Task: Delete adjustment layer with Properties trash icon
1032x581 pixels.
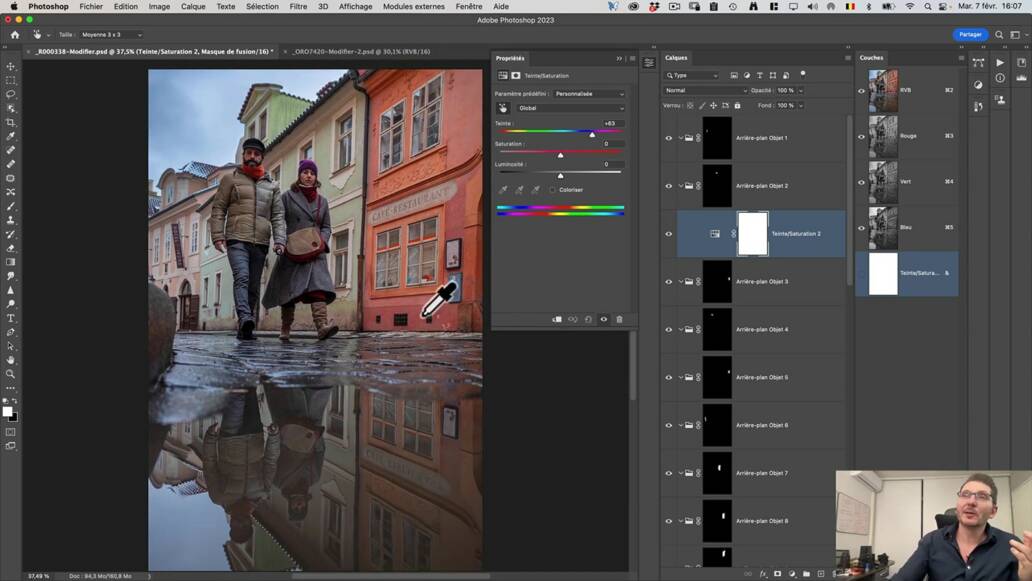Action: click(619, 319)
